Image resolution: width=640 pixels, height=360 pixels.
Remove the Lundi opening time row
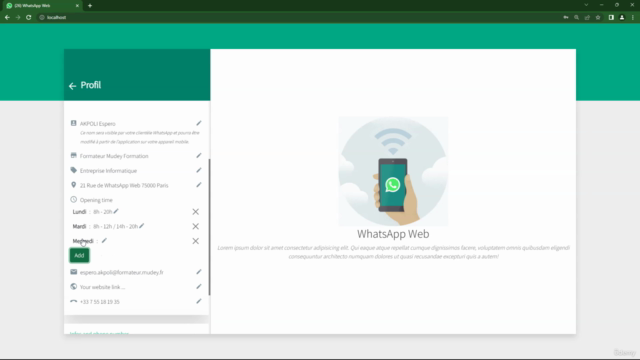pos(196,211)
